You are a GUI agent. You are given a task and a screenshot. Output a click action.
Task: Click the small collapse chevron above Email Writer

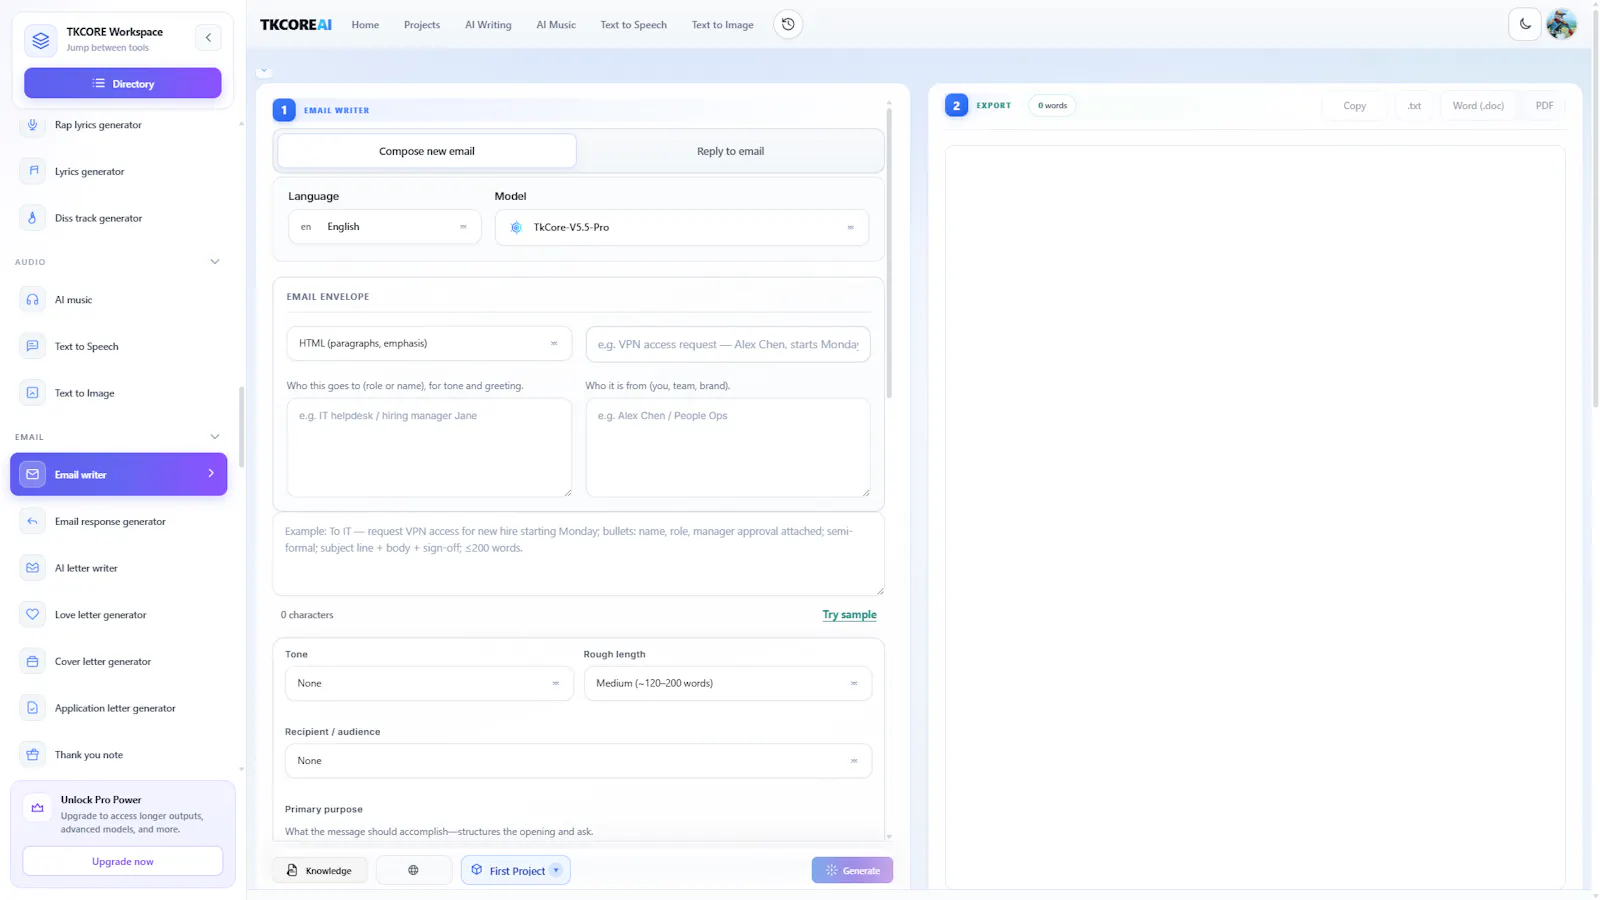(x=264, y=72)
